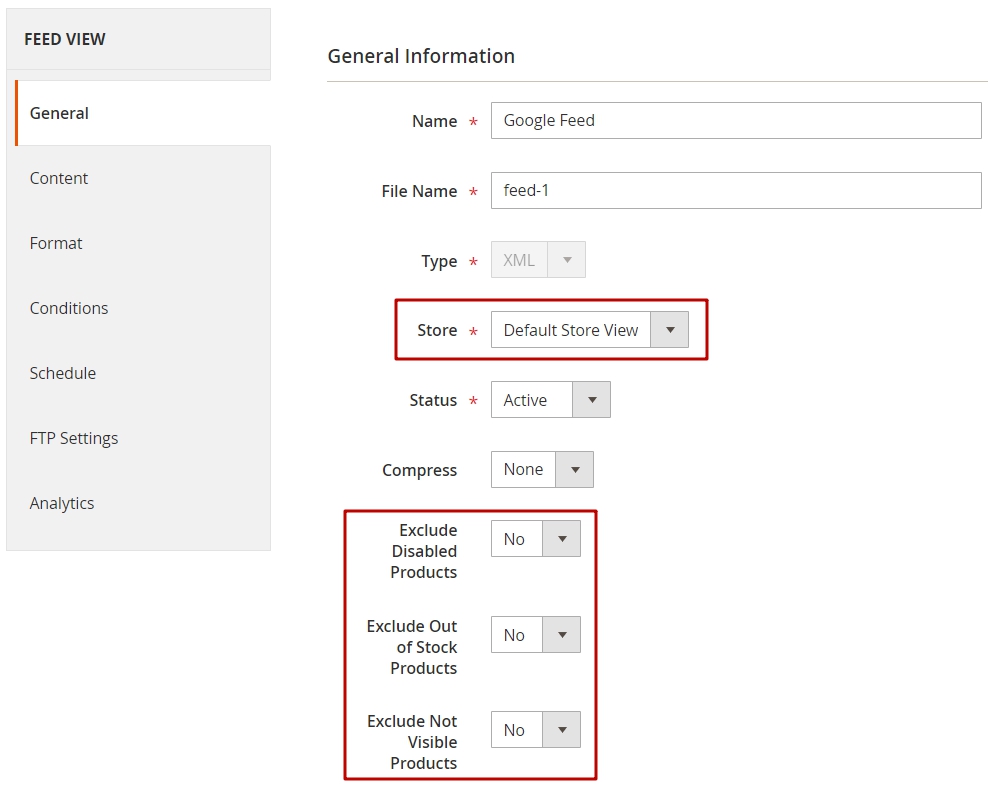Image resolution: width=988 pixels, height=789 pixels.
Task: Click the None compress select value
Action: click(524, 469)
